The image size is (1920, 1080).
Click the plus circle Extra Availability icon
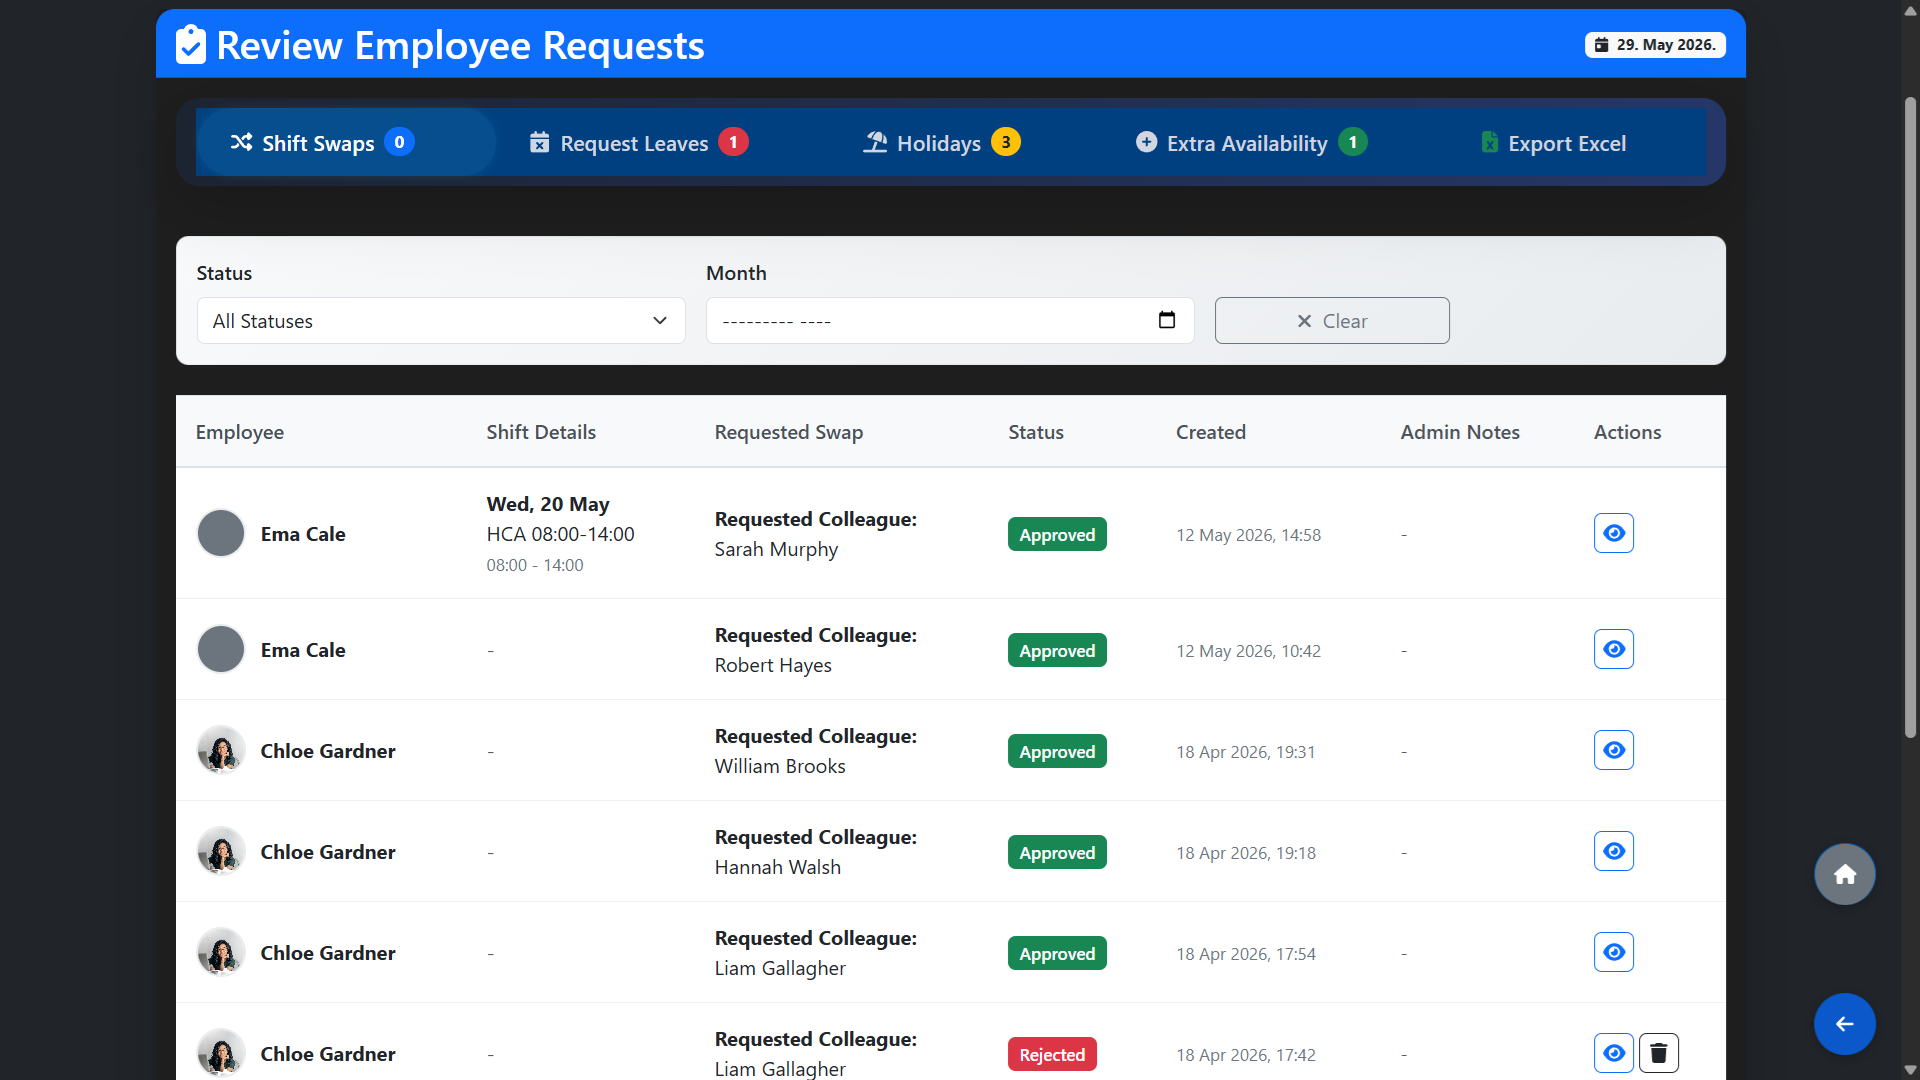[1146, 142]
